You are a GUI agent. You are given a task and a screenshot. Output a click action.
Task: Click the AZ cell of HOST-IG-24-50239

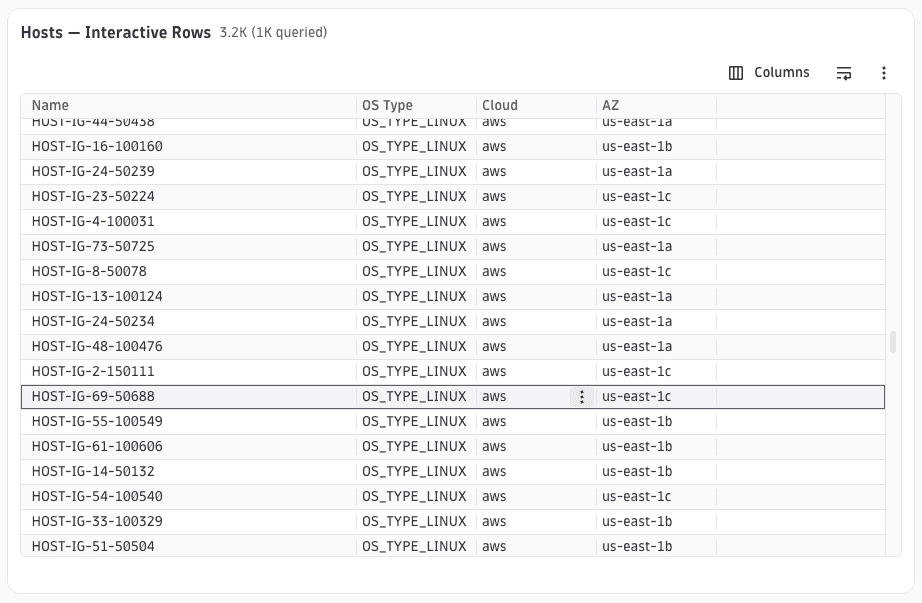pyautogui.click(x=656, y=171)
